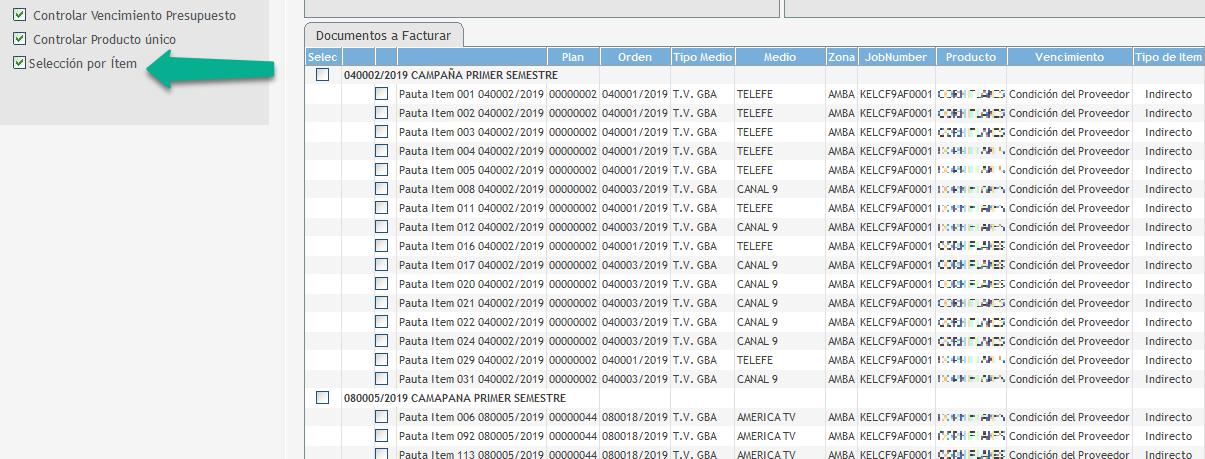1205x459 pixels.
Task: Select the 040002/2019 Campaña Primer Semestre group checkbox
Action: point(322,75)
